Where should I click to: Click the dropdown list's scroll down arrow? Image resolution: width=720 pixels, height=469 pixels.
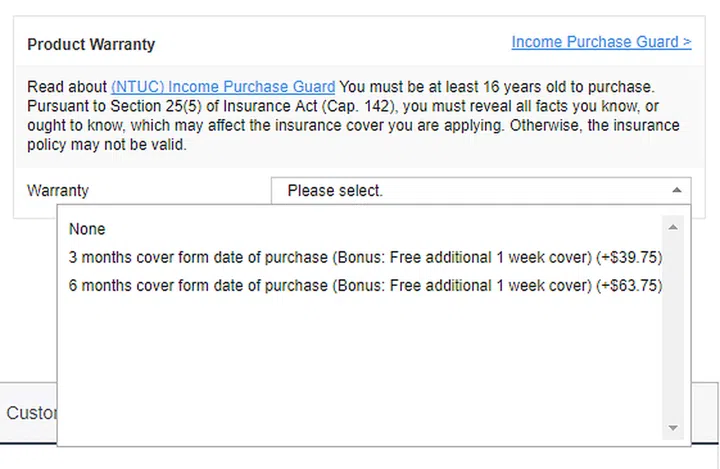click(674, 427)
